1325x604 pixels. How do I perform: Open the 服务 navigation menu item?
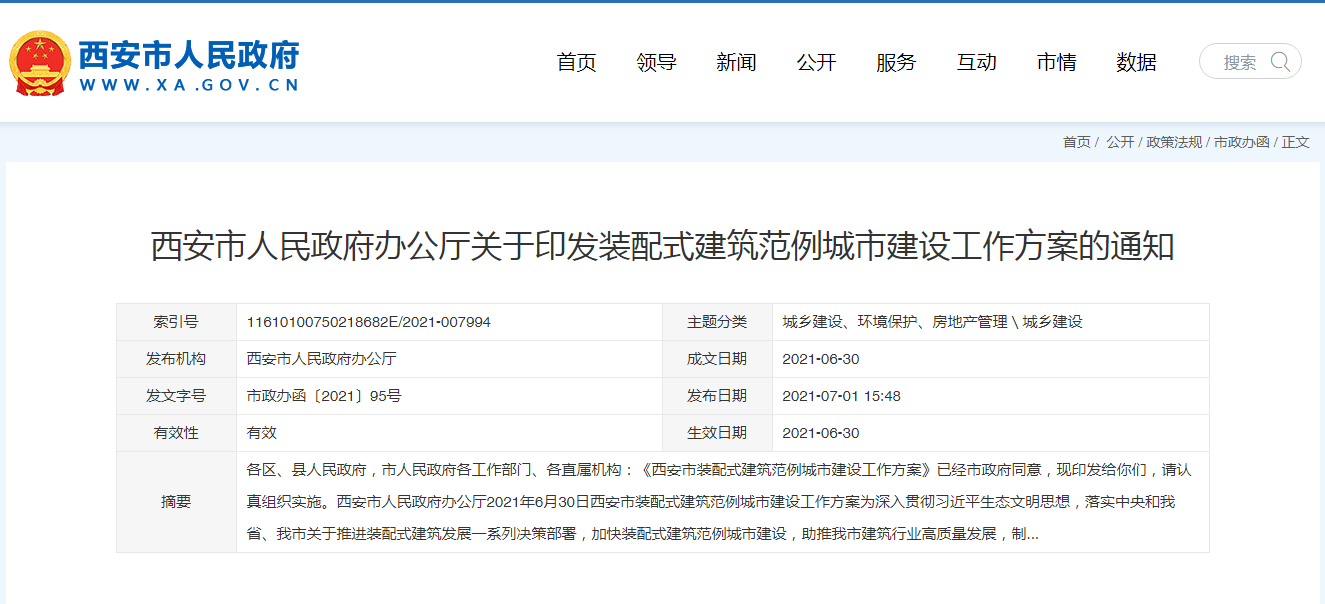pyautogui.click(x=896, y=62)
